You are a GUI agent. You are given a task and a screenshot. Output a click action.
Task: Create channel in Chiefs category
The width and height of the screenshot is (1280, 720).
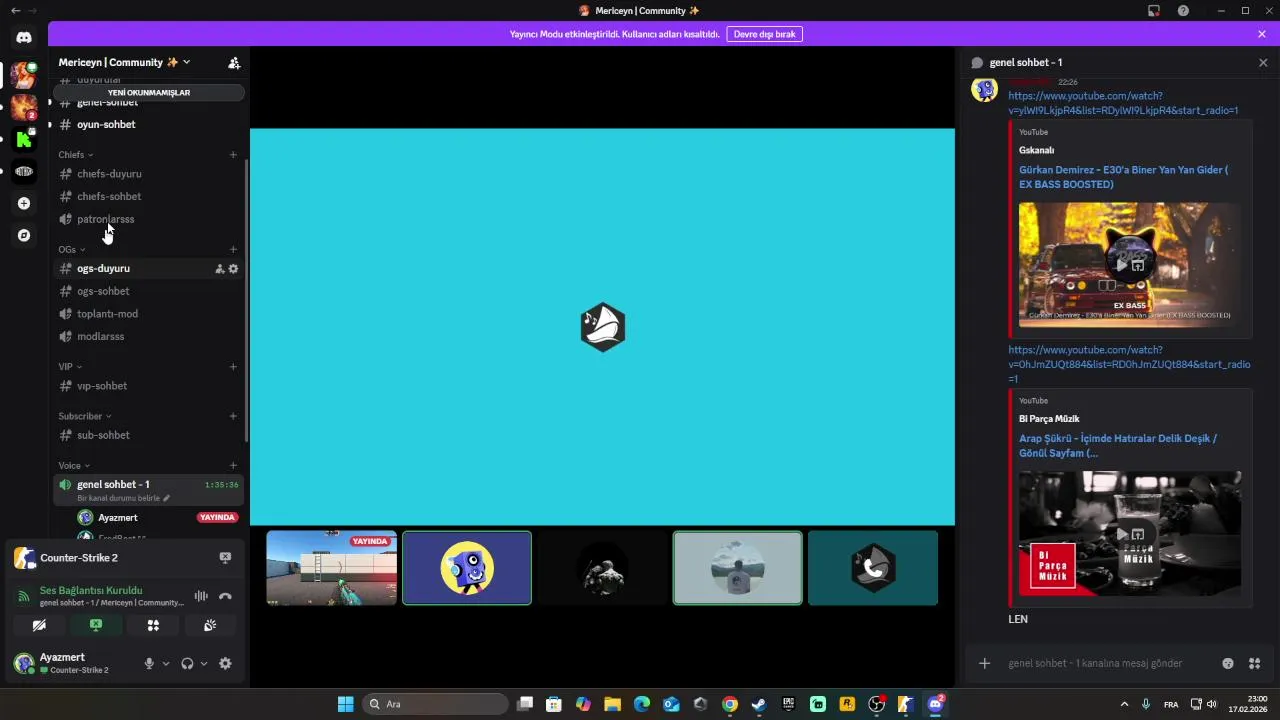[233, 155]
